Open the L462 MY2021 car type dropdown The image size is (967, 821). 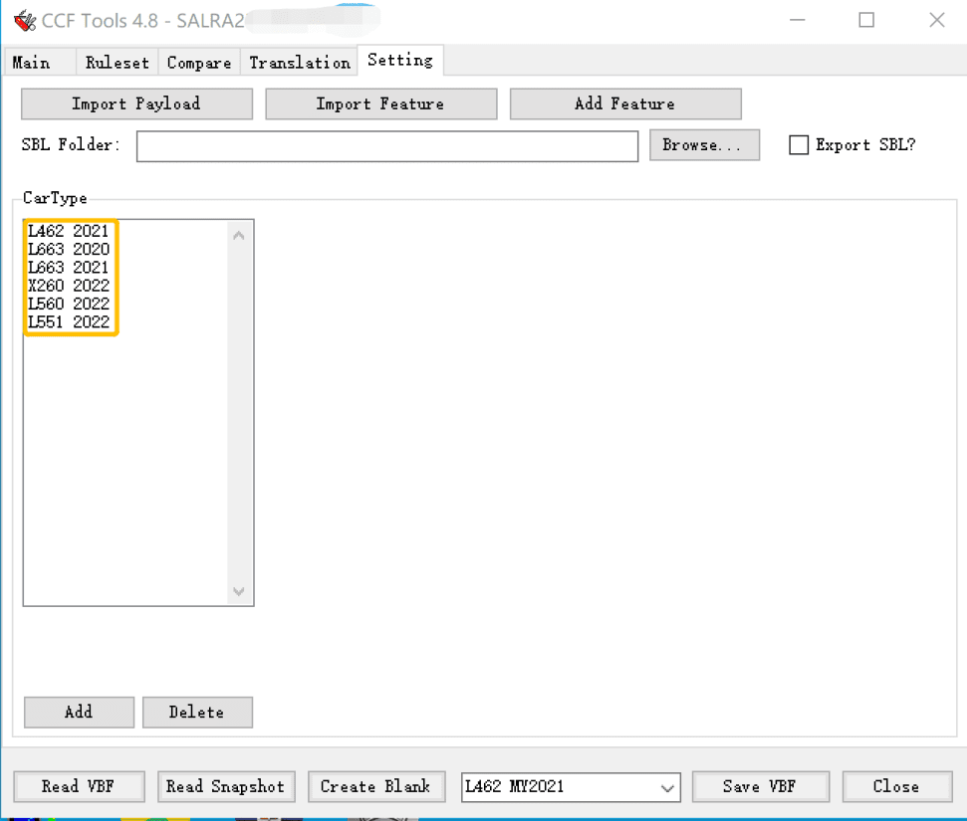570,787
